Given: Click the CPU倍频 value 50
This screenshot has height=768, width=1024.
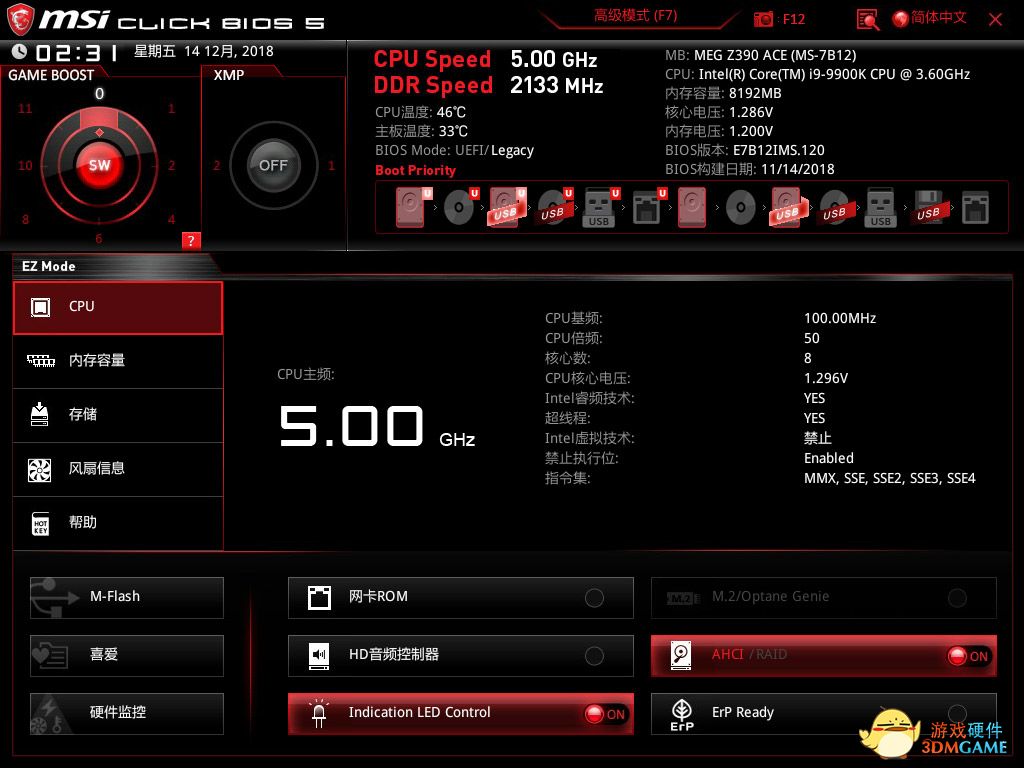Looking at the screenshot, I should (x=812, y=338).
